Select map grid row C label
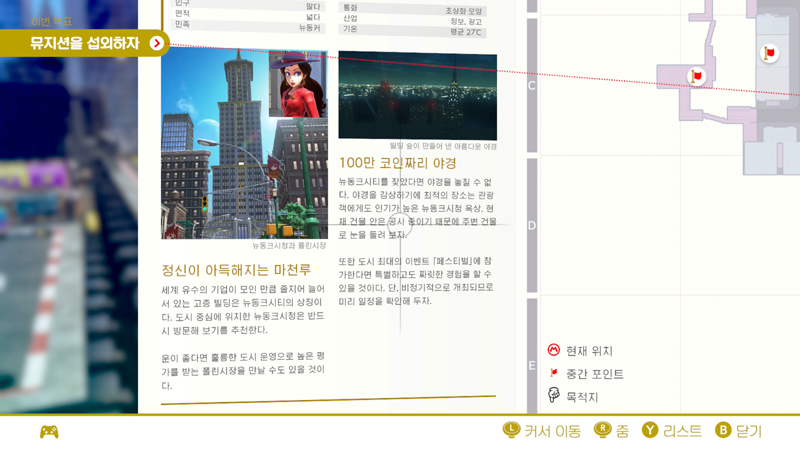Screen dimensions: 800x450 pos(532,85)
